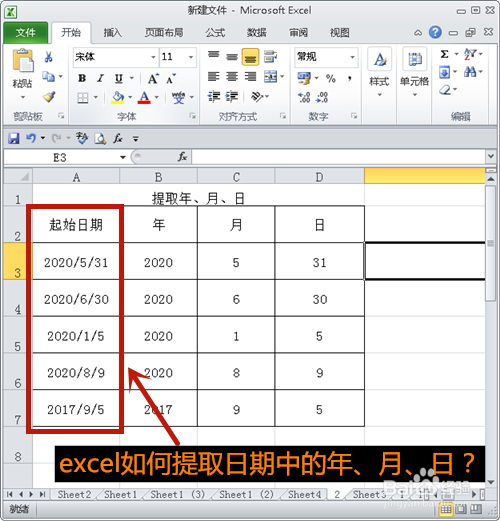Viewport: 500px width, 521px height.
Task: Open Sheet2 worksheet tab
Action: 74,494
